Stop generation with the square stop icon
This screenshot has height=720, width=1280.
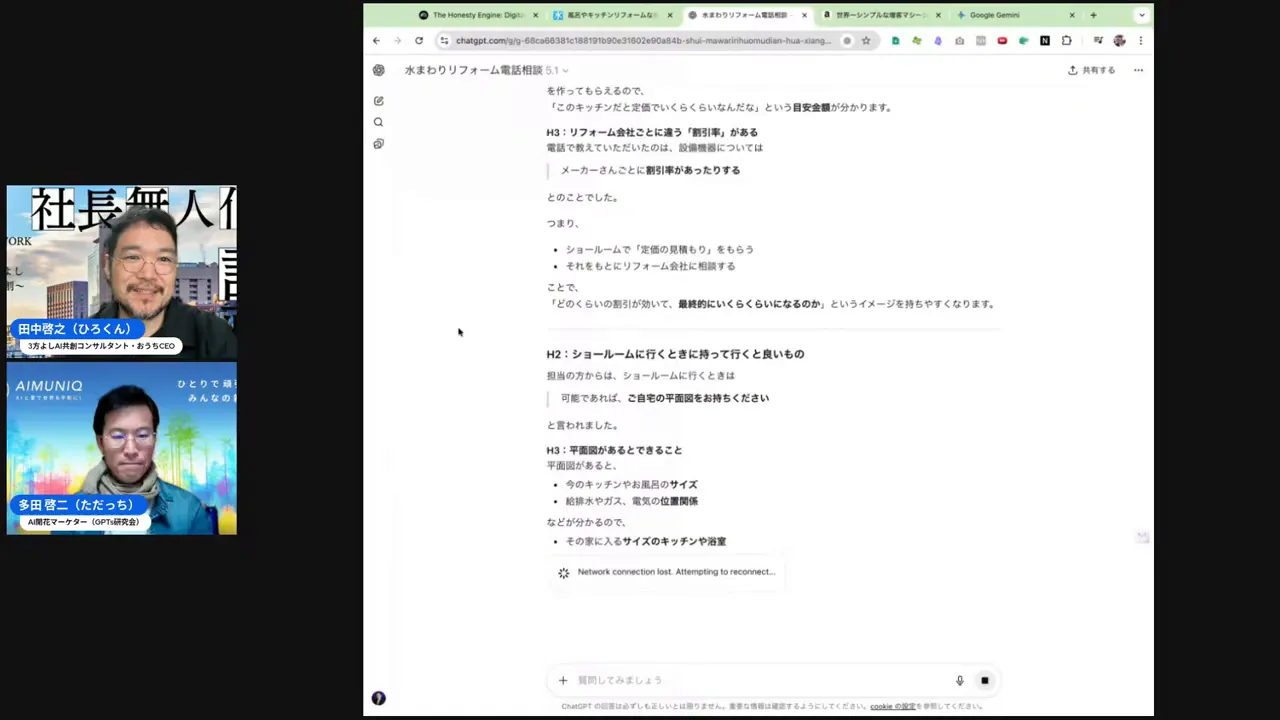[x=984, y=680]
